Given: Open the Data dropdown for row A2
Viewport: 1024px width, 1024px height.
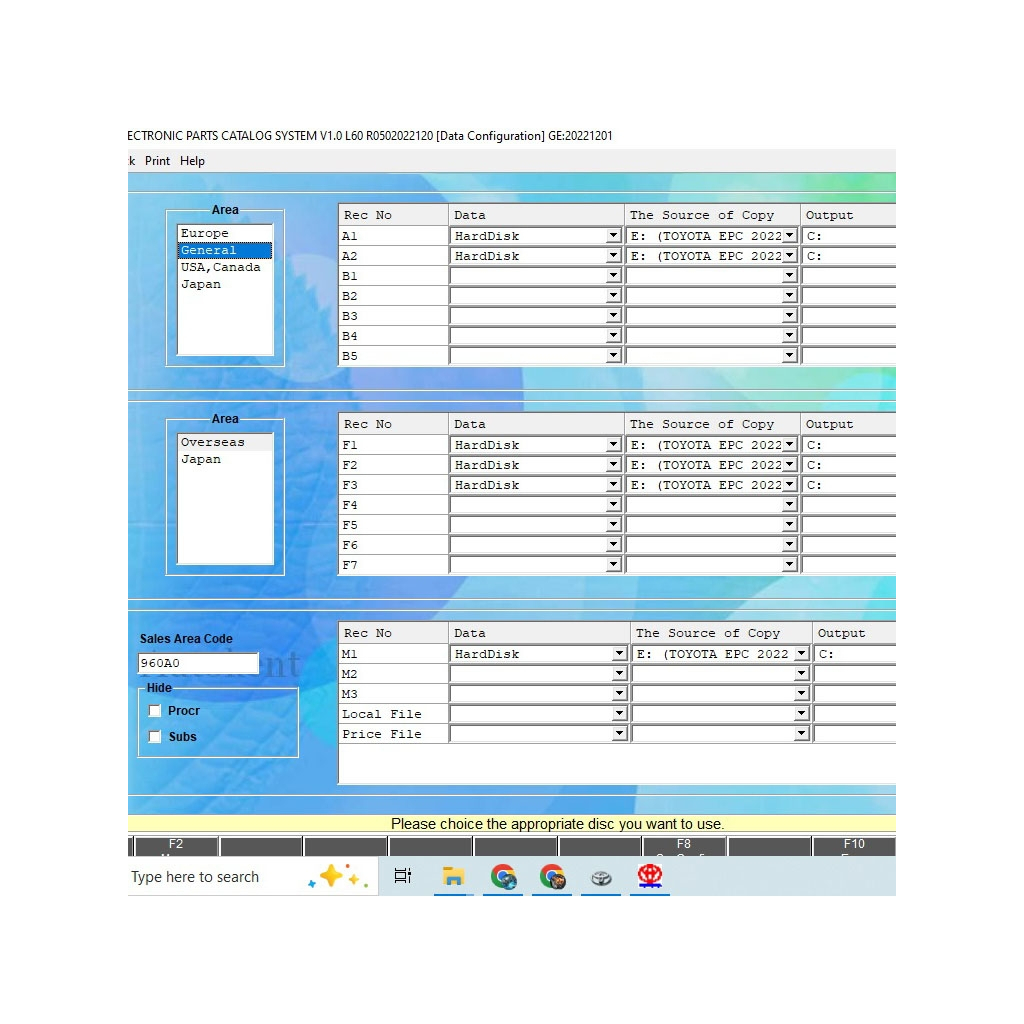Looking at the screenshot, I should [613, 256].
